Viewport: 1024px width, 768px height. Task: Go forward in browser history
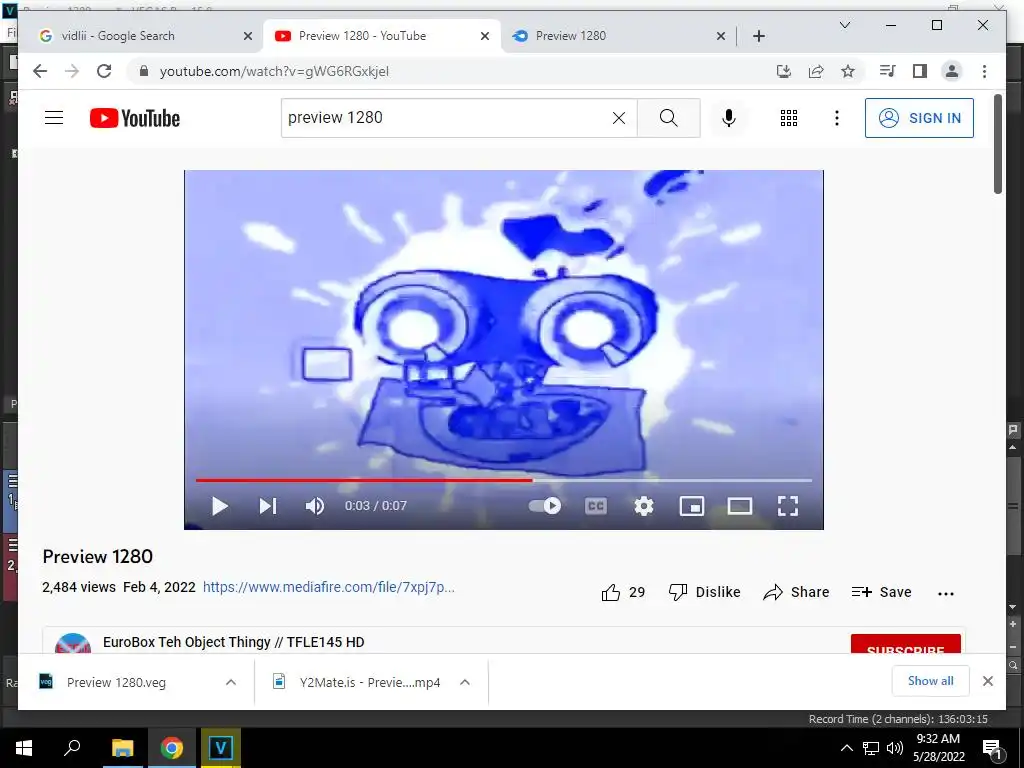point(72,71)
